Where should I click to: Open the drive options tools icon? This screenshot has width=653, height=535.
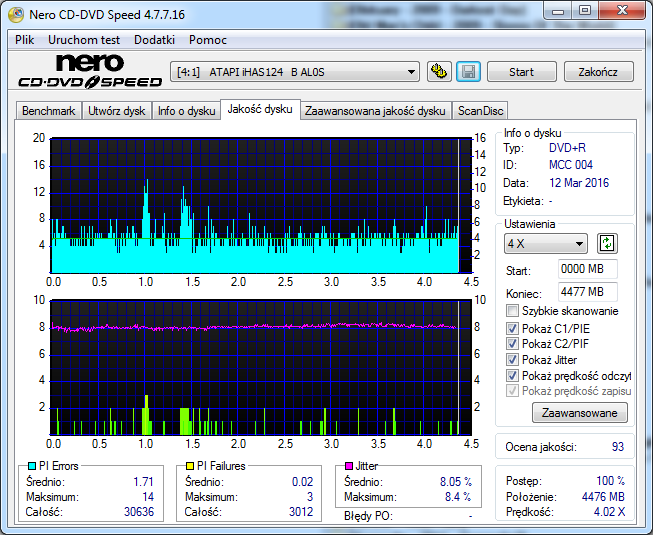439,72
